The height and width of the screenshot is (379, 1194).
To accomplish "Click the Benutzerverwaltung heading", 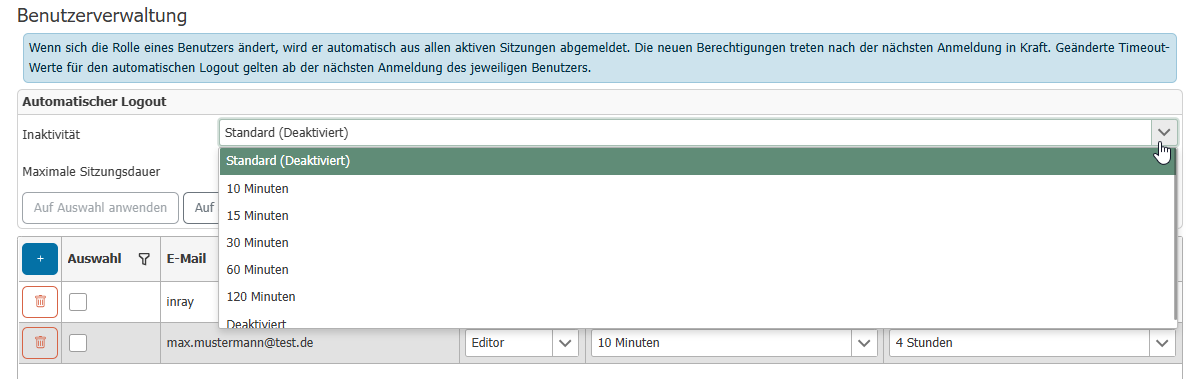I will pyautogui.click(x=102, y=14).
